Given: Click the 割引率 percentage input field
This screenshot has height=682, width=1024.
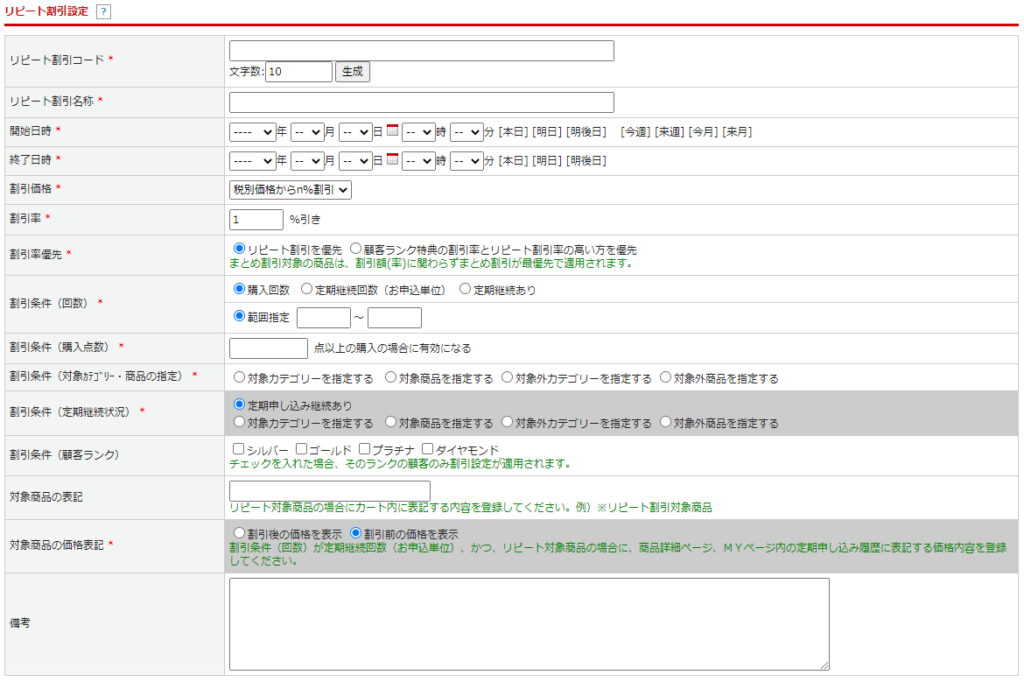Looking at the screenshot, I should pyautogui.click(x=256, y=219).
